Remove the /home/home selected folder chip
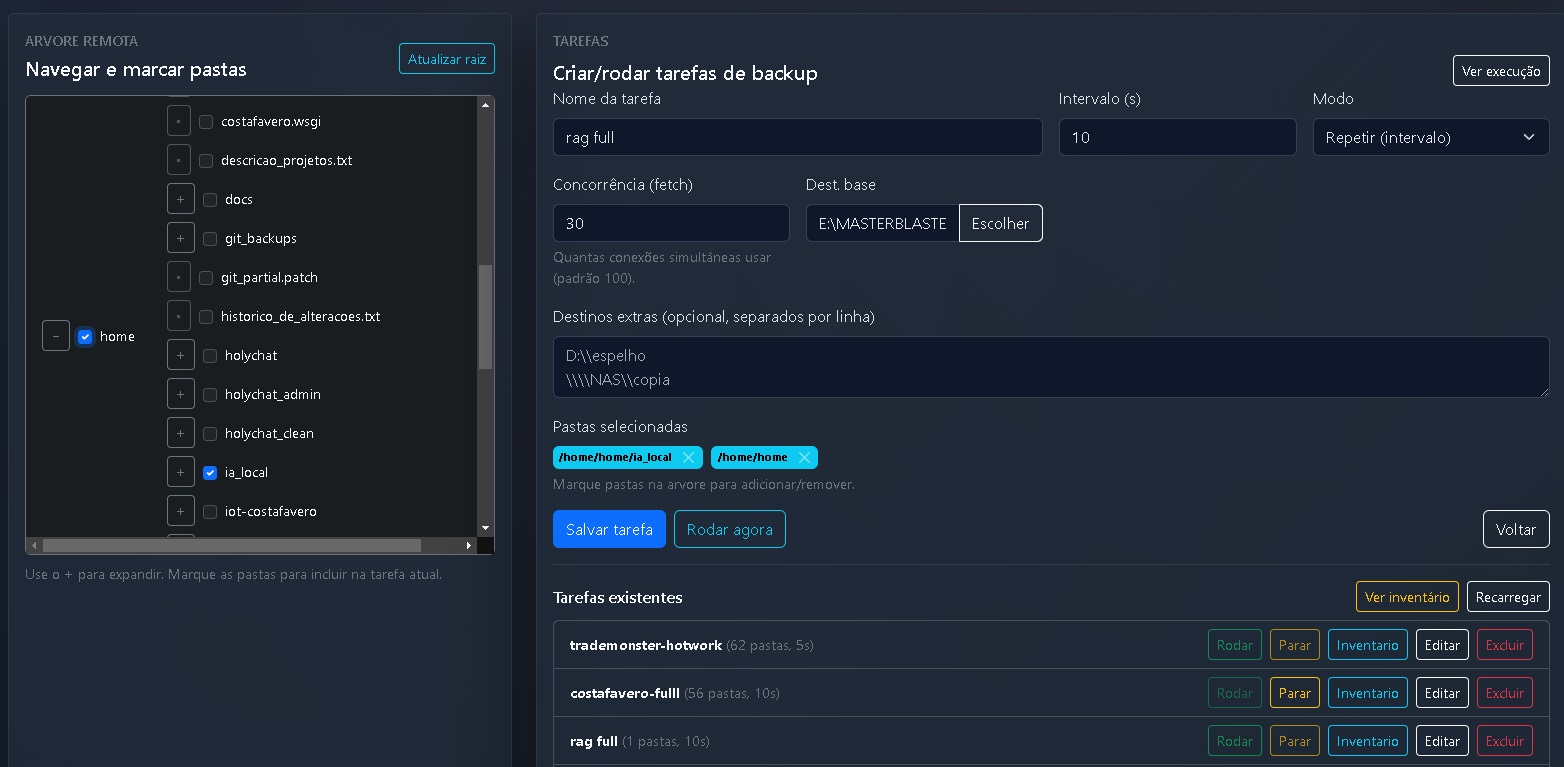Image resolution: width=1564 pixels, height=767 pixels. coord(804,458)
